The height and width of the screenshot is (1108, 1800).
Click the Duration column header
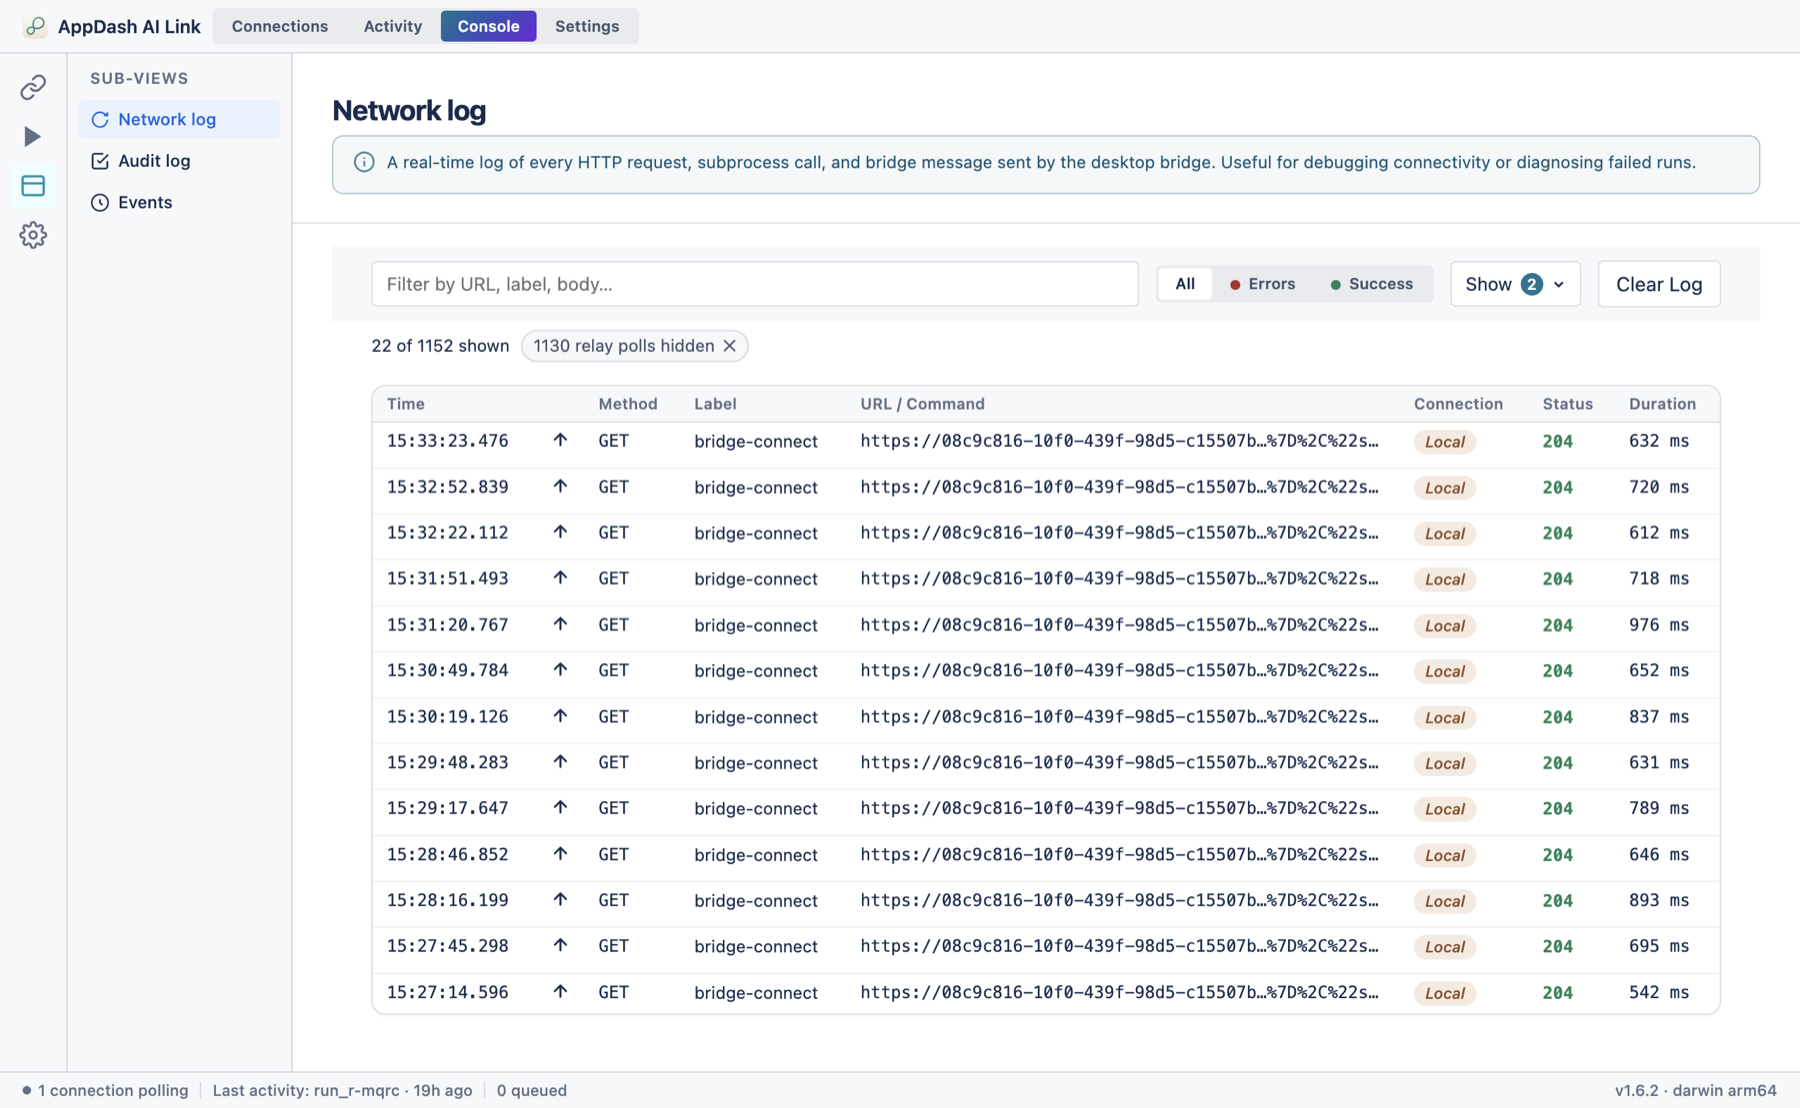tap(1662, 404)
